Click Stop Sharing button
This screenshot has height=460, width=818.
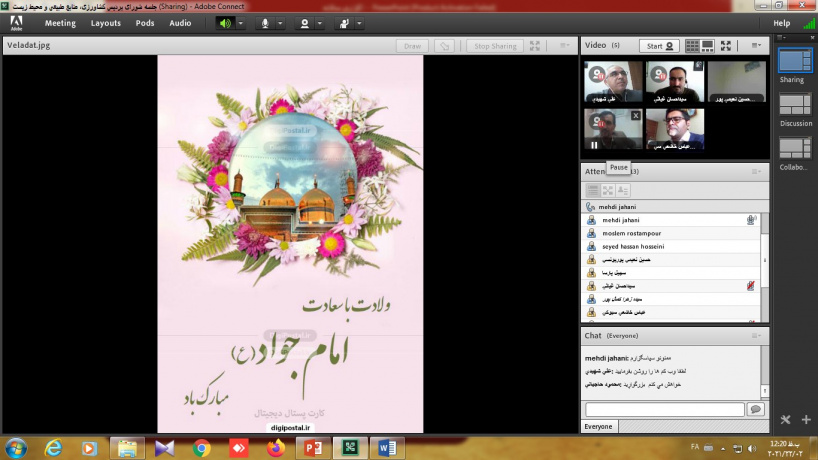coord(495,46)
